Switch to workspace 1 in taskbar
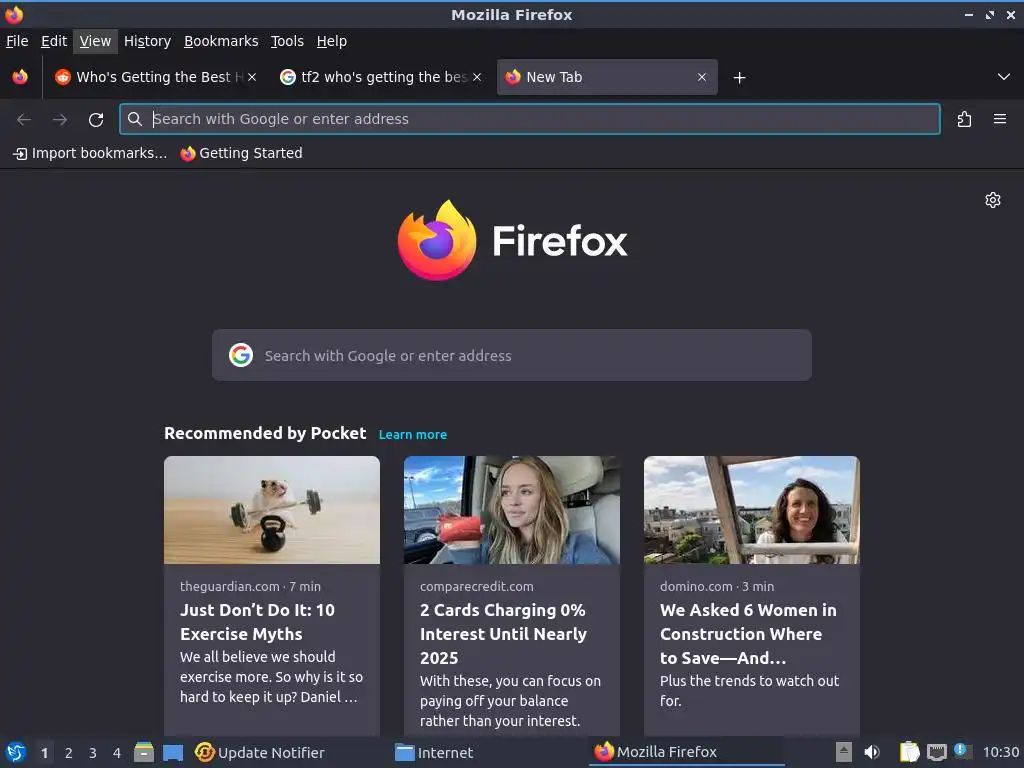This screenshot has height=768, width=1024. point(44,753)
